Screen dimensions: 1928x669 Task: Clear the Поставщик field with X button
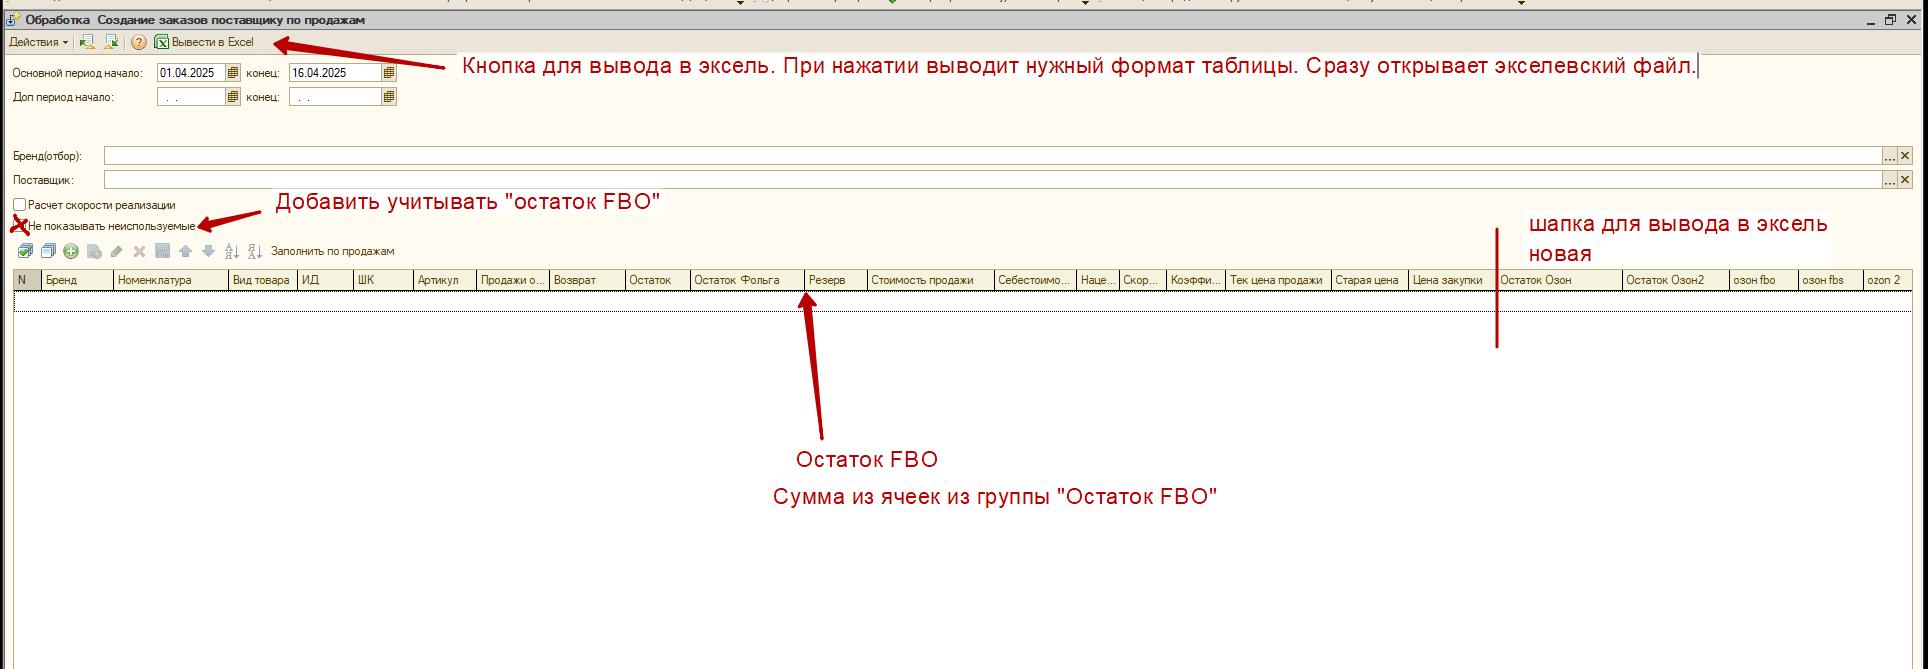click(1905, 180)
